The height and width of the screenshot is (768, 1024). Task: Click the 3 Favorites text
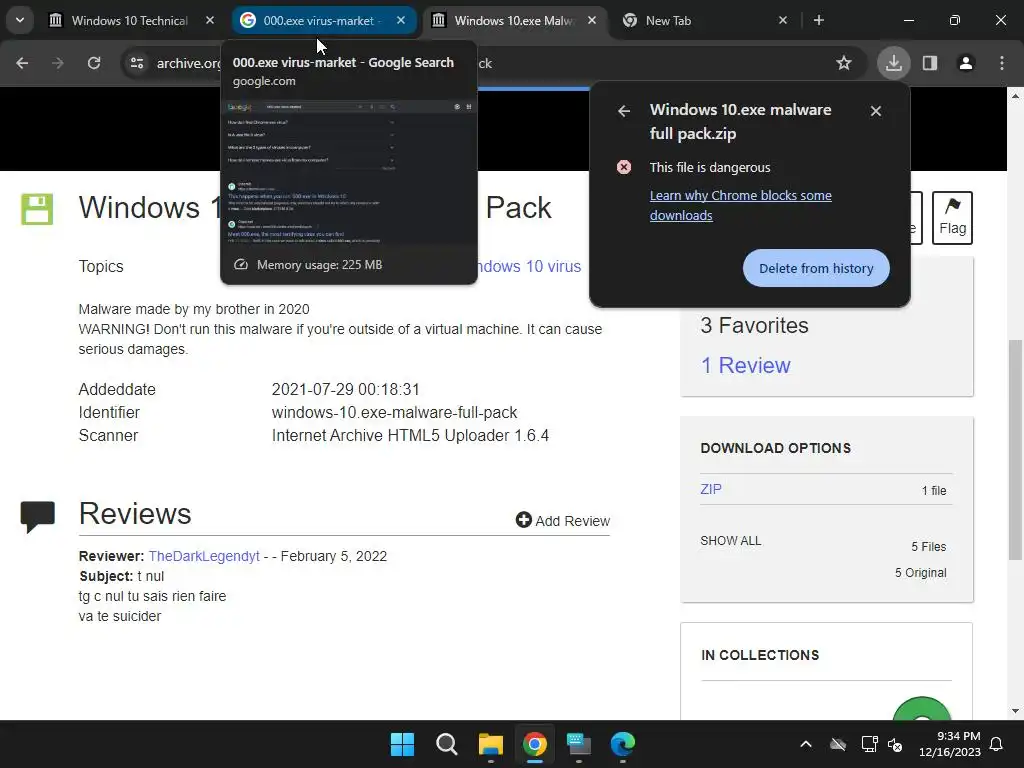(x=754, y=325)
